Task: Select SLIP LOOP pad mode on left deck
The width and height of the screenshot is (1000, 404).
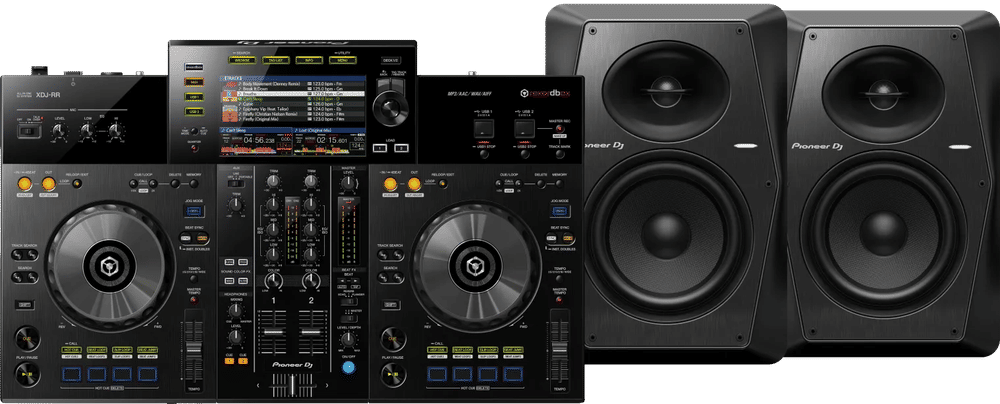Action: coord(122,350)
